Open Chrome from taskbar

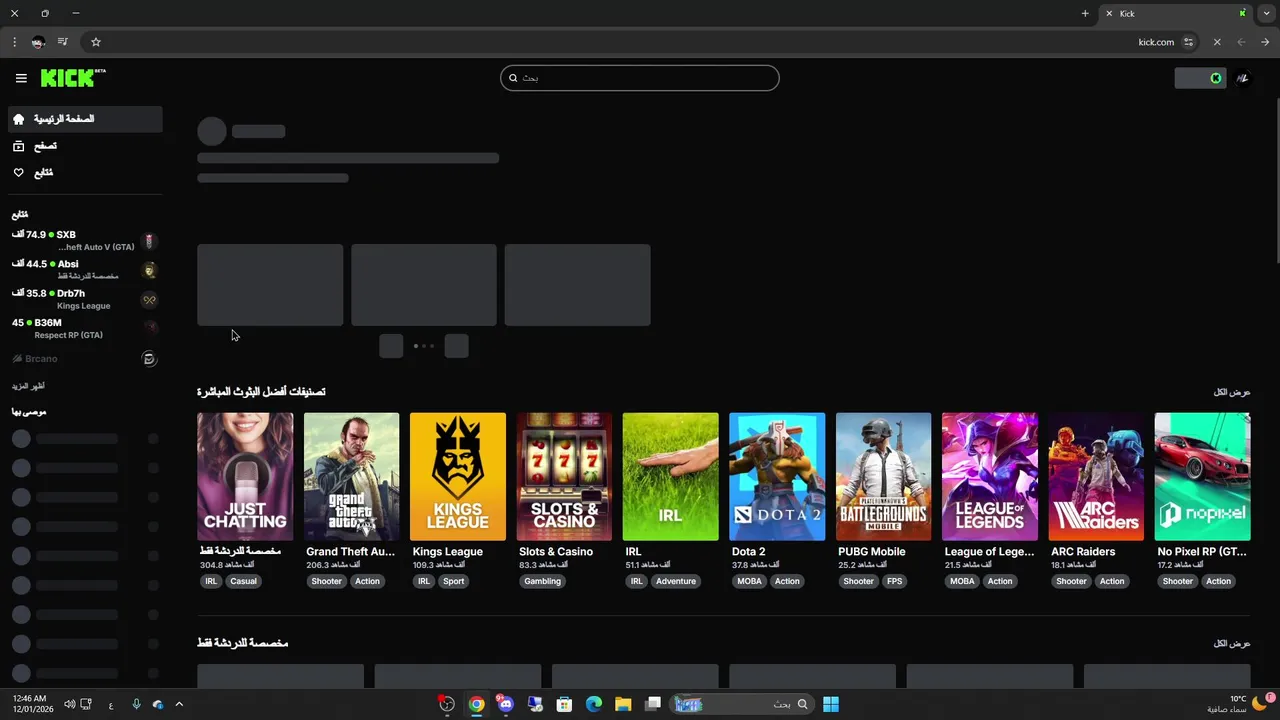click(x=477, y=704)
